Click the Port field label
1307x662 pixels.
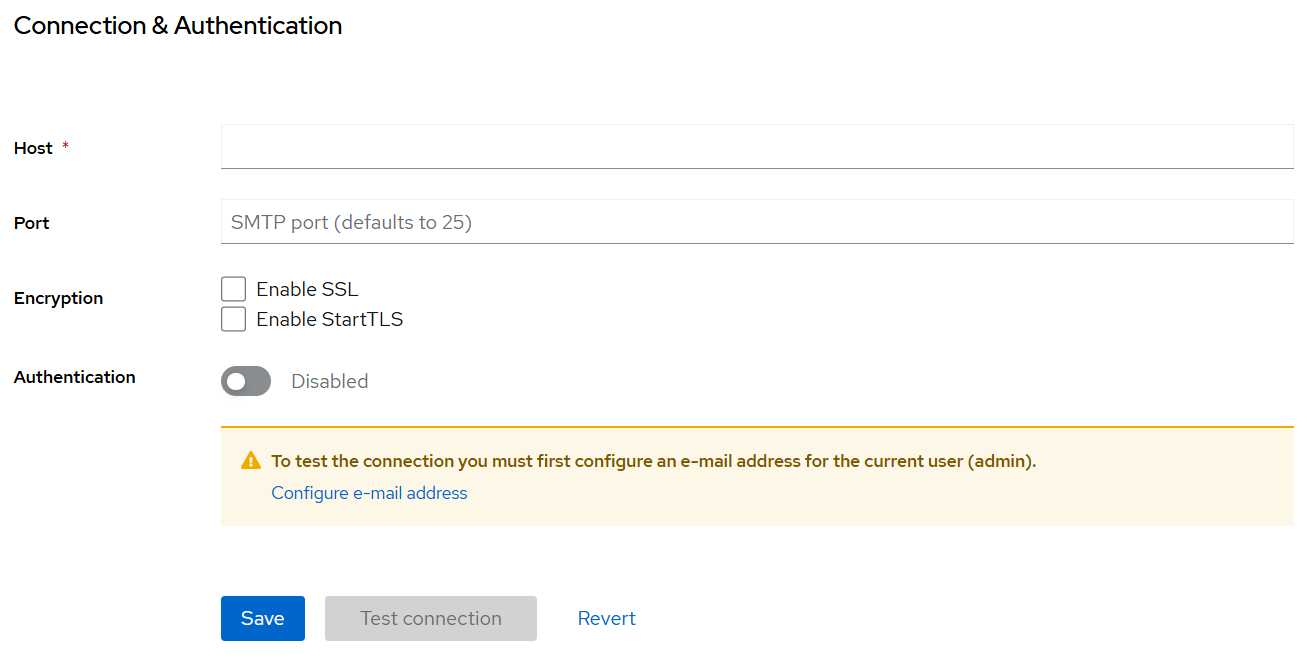click(x=32, y=223)
